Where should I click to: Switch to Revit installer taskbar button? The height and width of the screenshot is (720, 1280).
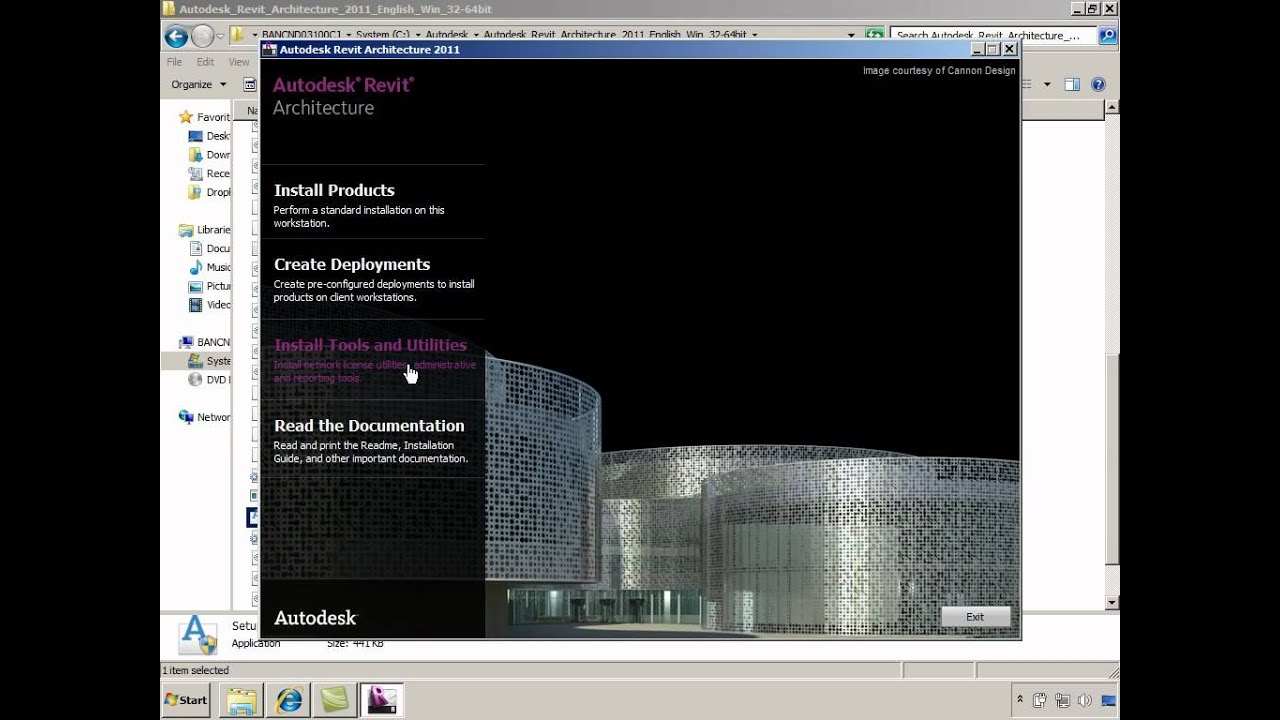click(x=380, y=700)
